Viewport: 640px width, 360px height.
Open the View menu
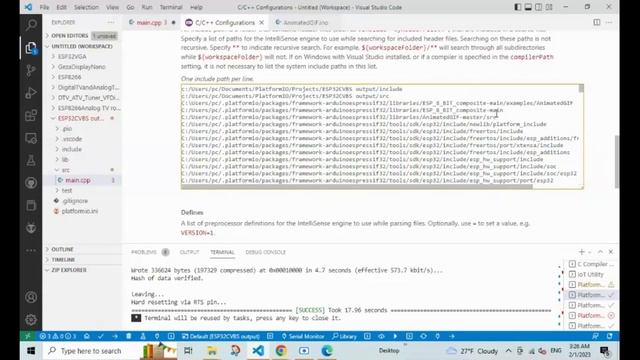tap(112, 7)
